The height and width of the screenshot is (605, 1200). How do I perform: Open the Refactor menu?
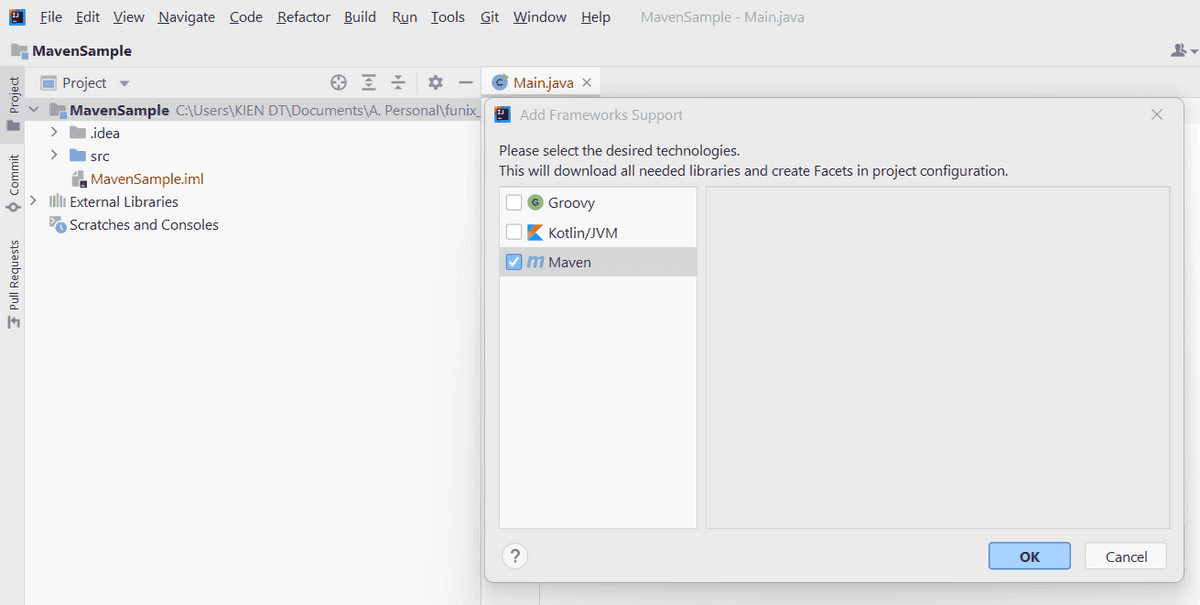pyautogui.click(x=302, y=16)
